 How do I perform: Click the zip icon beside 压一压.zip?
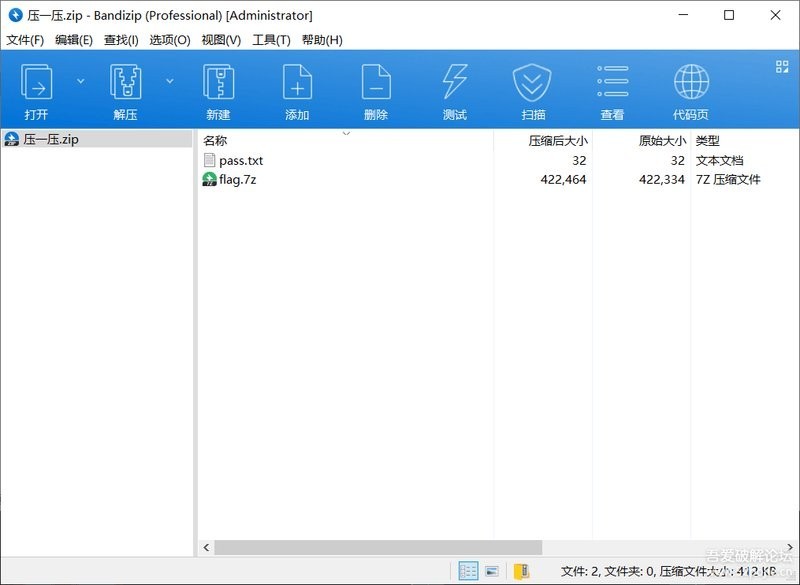click(11, 139)
